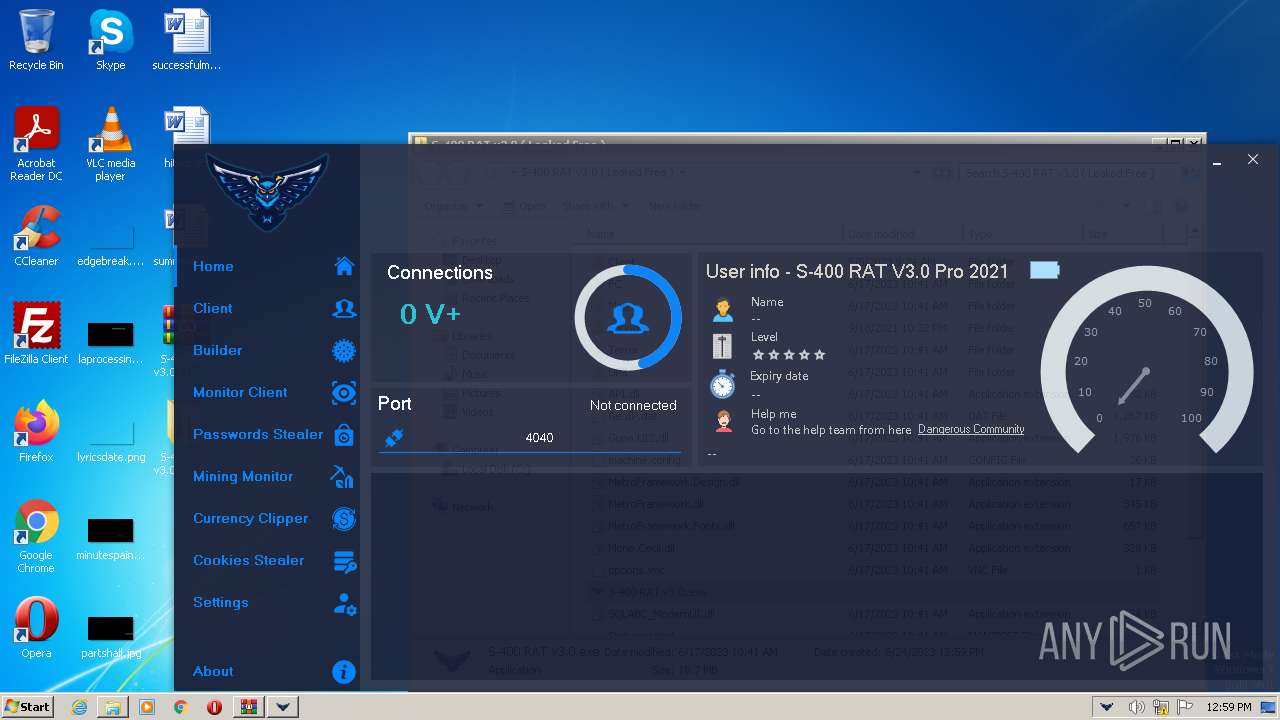Image resolution: width=1280 pixels, height=720 pixels.
Task: Select the CCleaner desktop shortcut
Action: 36,236
